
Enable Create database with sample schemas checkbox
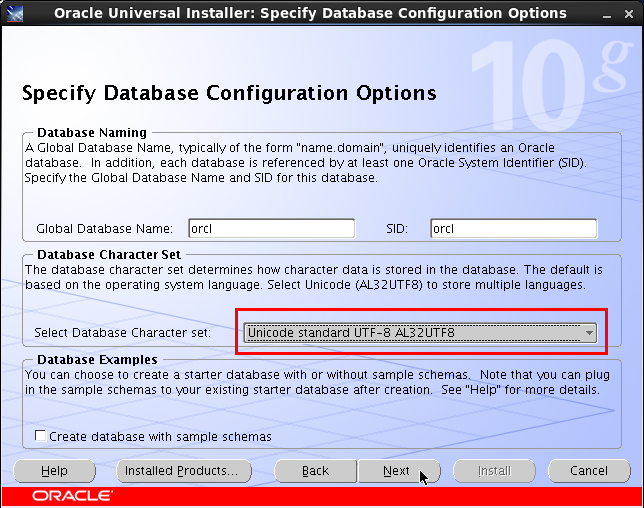[x=40, y=436]
